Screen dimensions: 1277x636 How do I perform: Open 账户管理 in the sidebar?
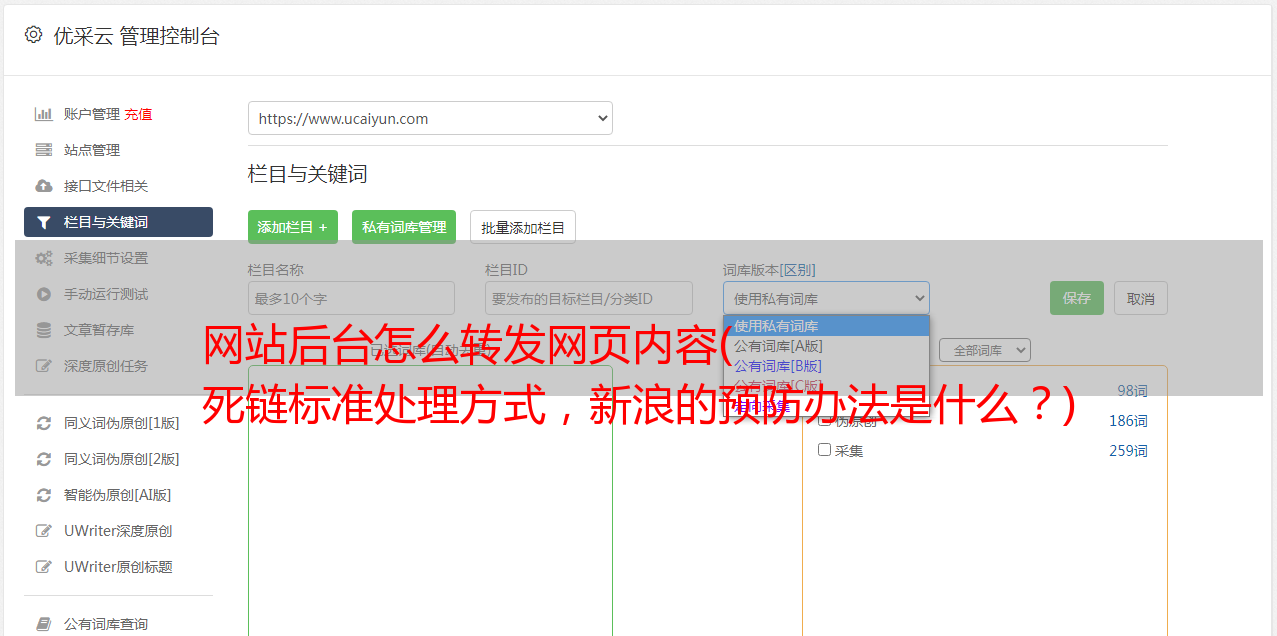(92, 114)
